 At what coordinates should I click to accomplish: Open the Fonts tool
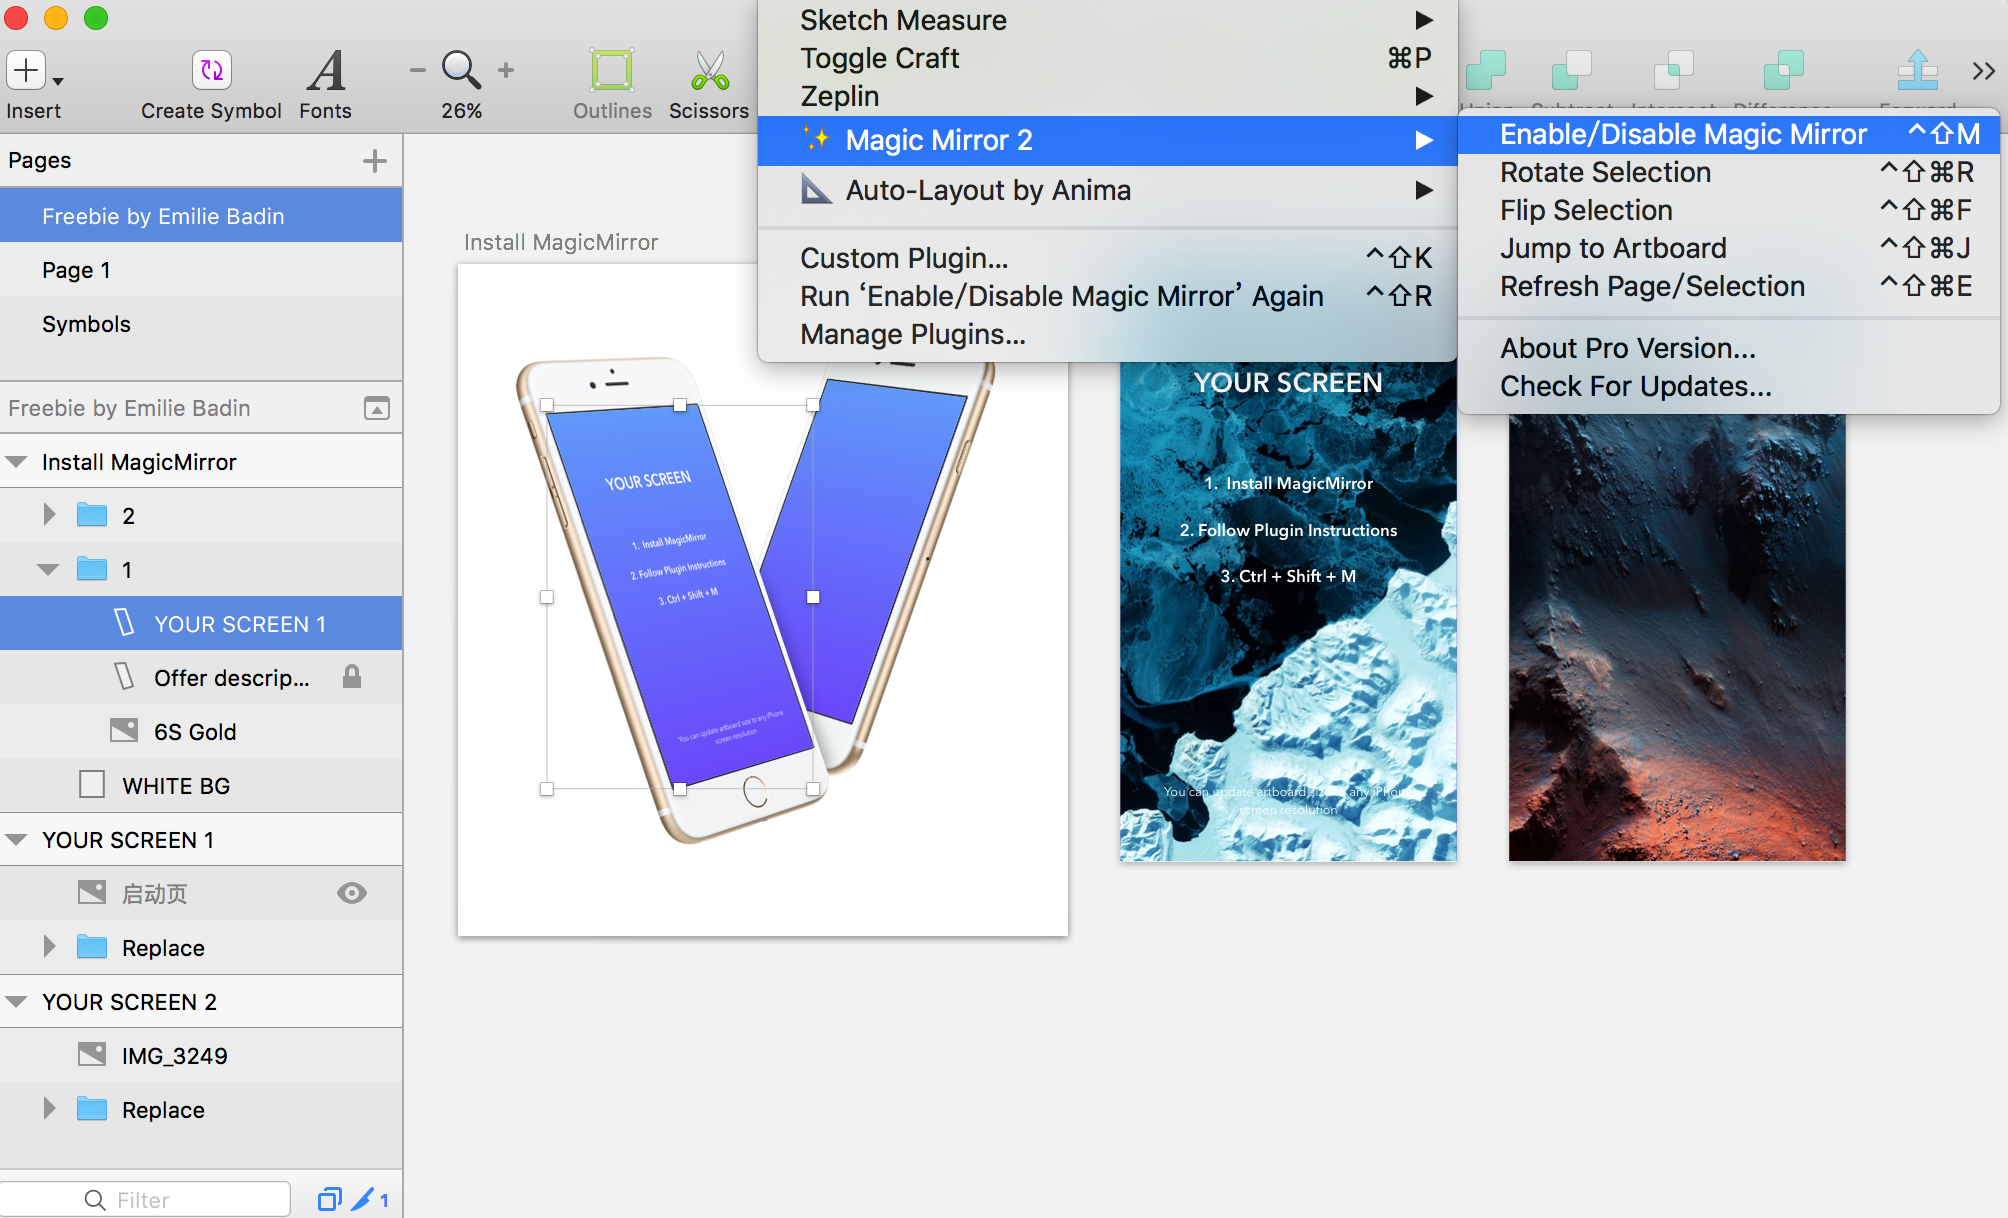pos(326,71)
